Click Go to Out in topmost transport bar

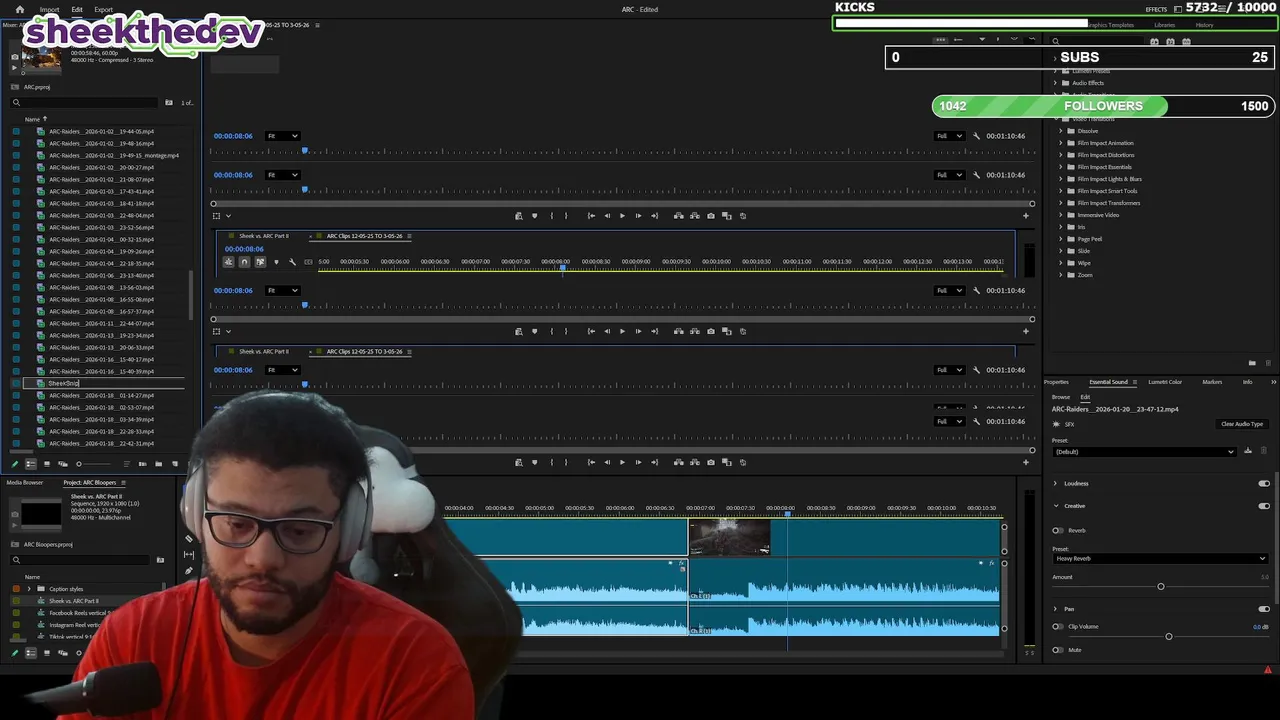pyautogui.click(x=654, y=216)
